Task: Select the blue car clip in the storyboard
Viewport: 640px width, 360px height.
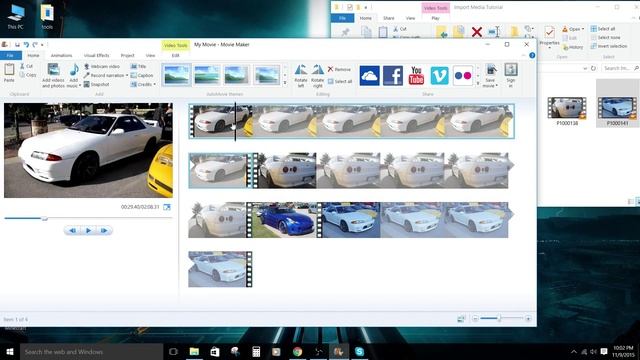Action: 284,220
